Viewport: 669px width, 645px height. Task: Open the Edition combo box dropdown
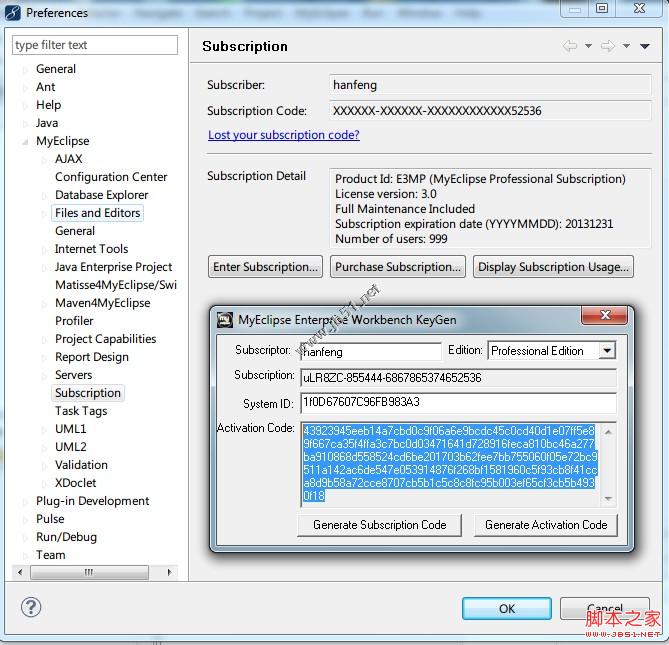point(607,351)
